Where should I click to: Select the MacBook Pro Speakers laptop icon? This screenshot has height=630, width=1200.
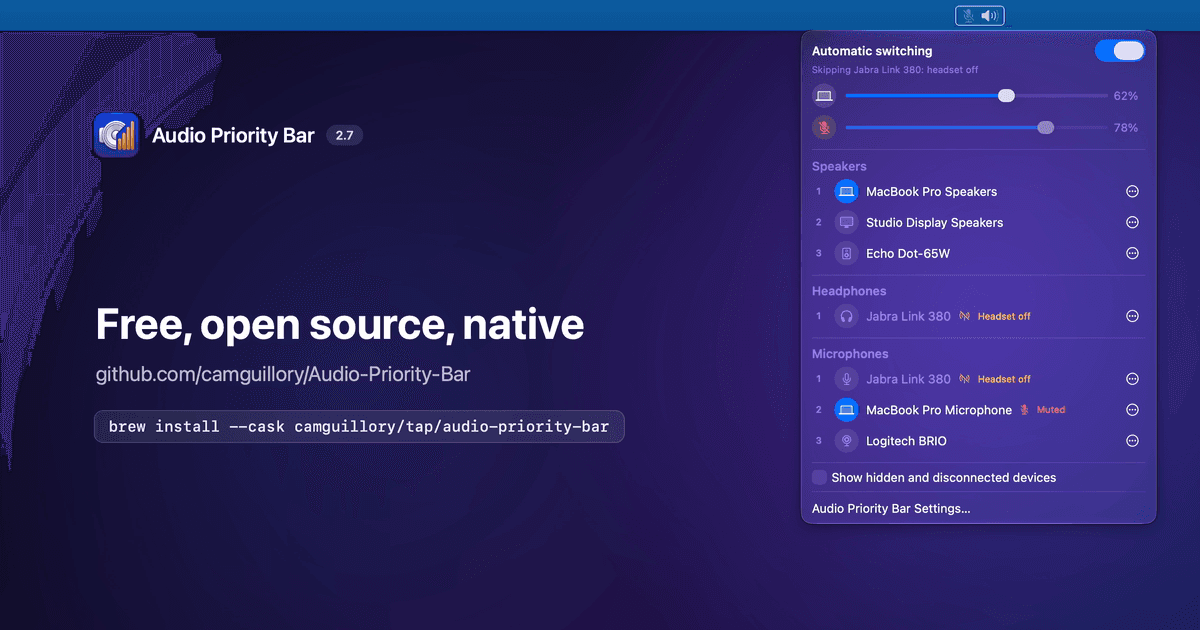846,192
